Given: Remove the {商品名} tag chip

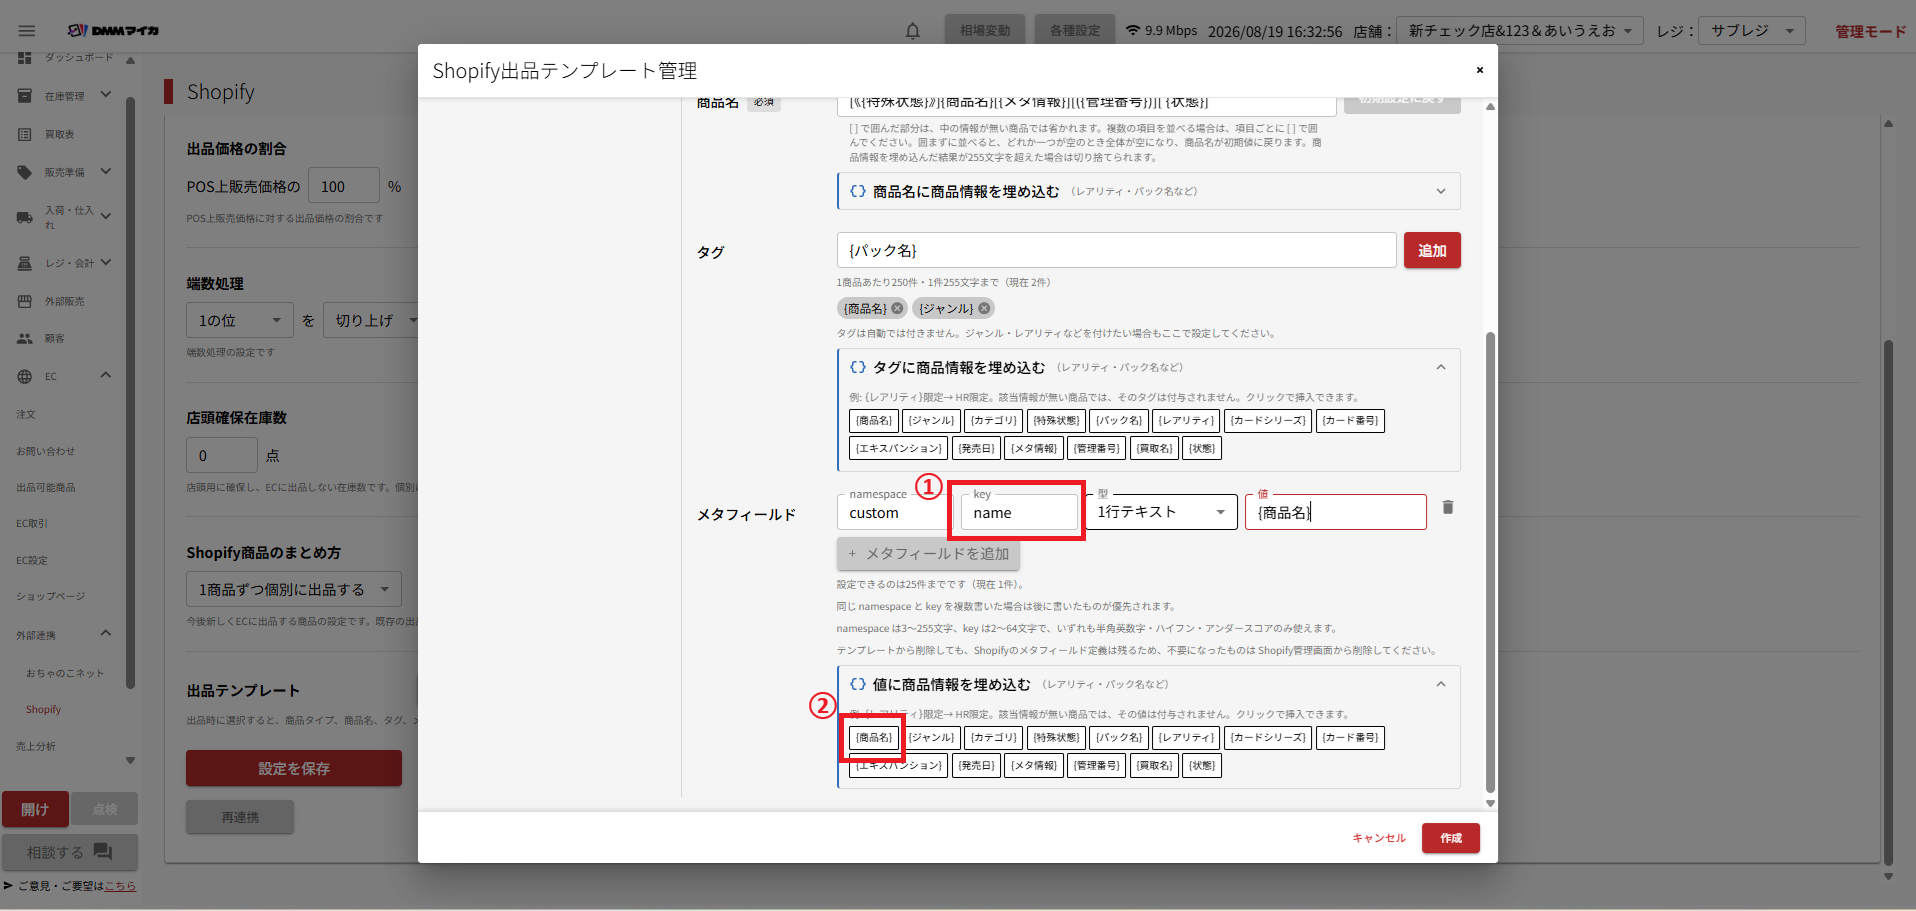Looking at the screenshot, I should click(897, 308).
